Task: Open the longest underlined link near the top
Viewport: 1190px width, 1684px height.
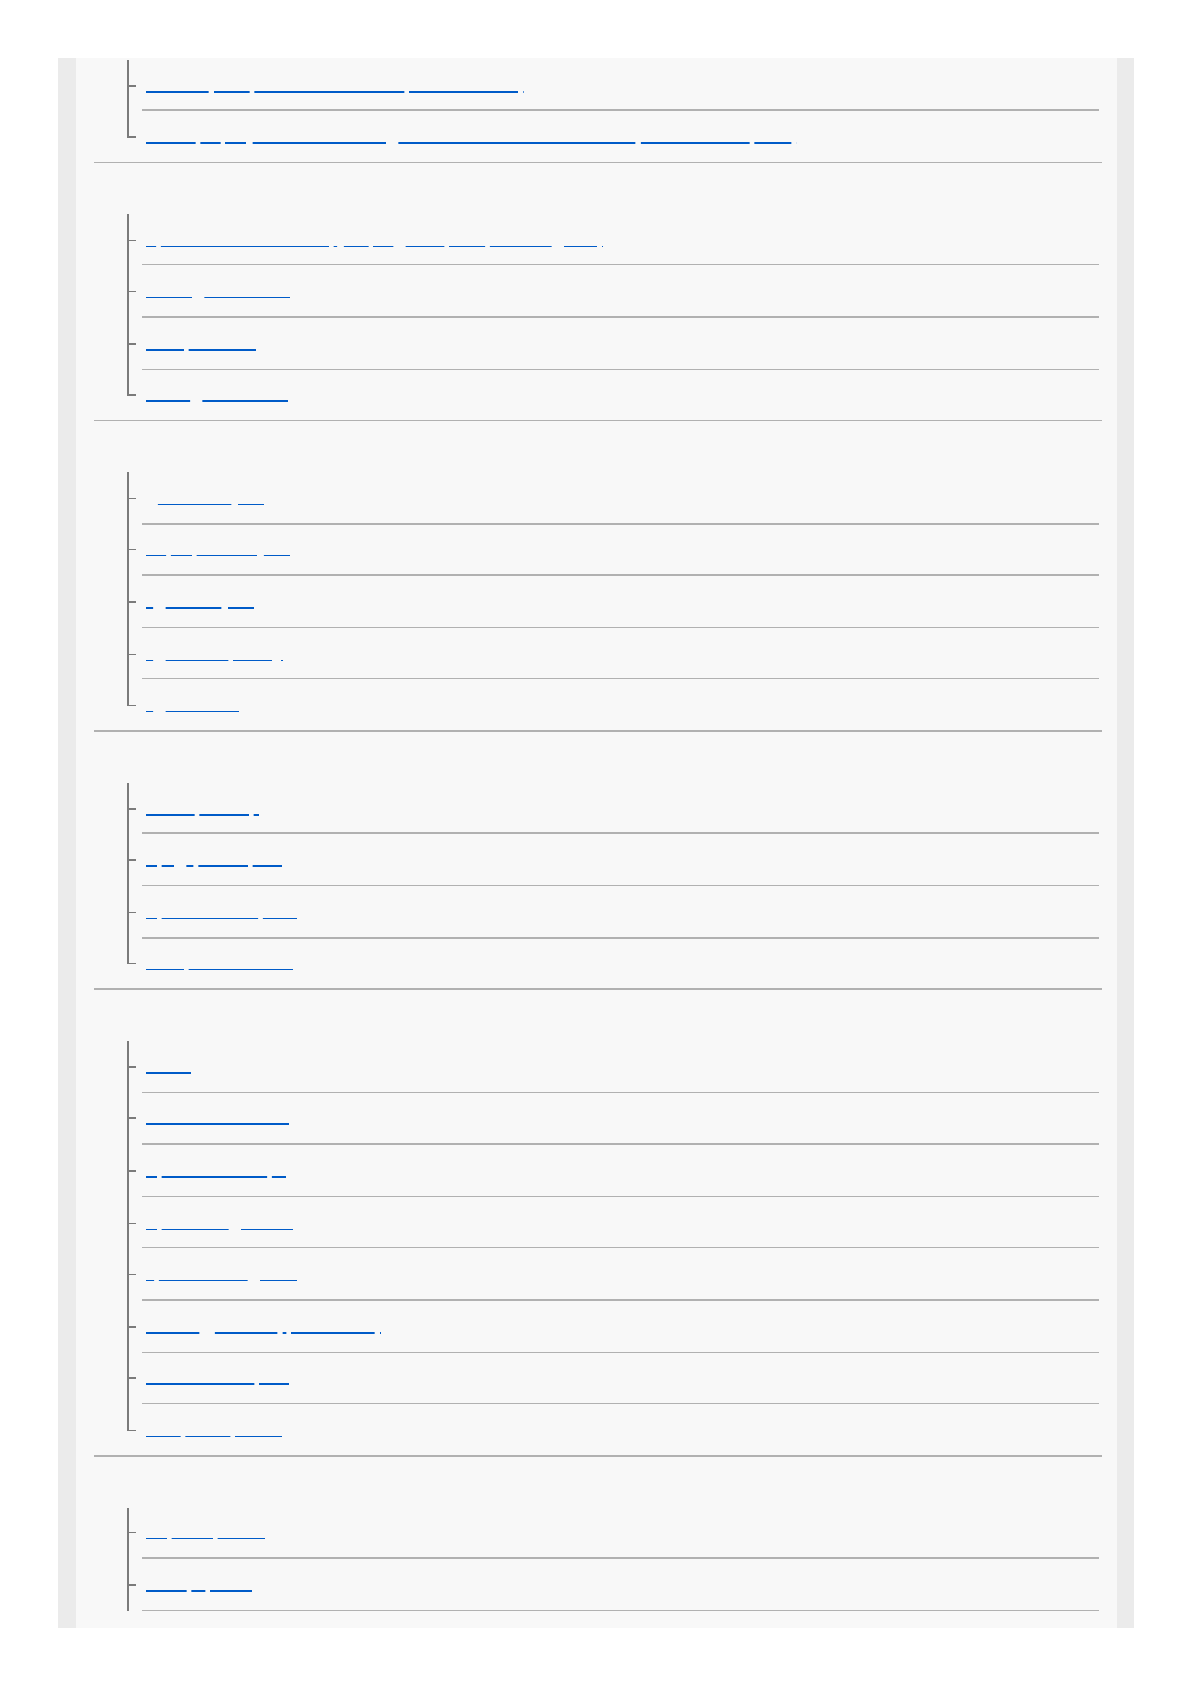Action: coord(468,140)
